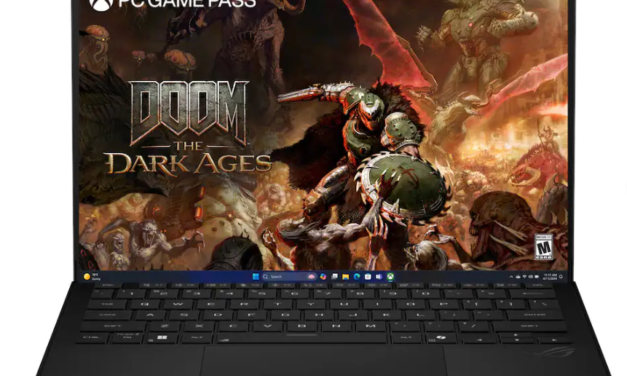This screenshot has width=627, height=376.
Task: Open Task View in the taskbar
Action: coord(334,276)
